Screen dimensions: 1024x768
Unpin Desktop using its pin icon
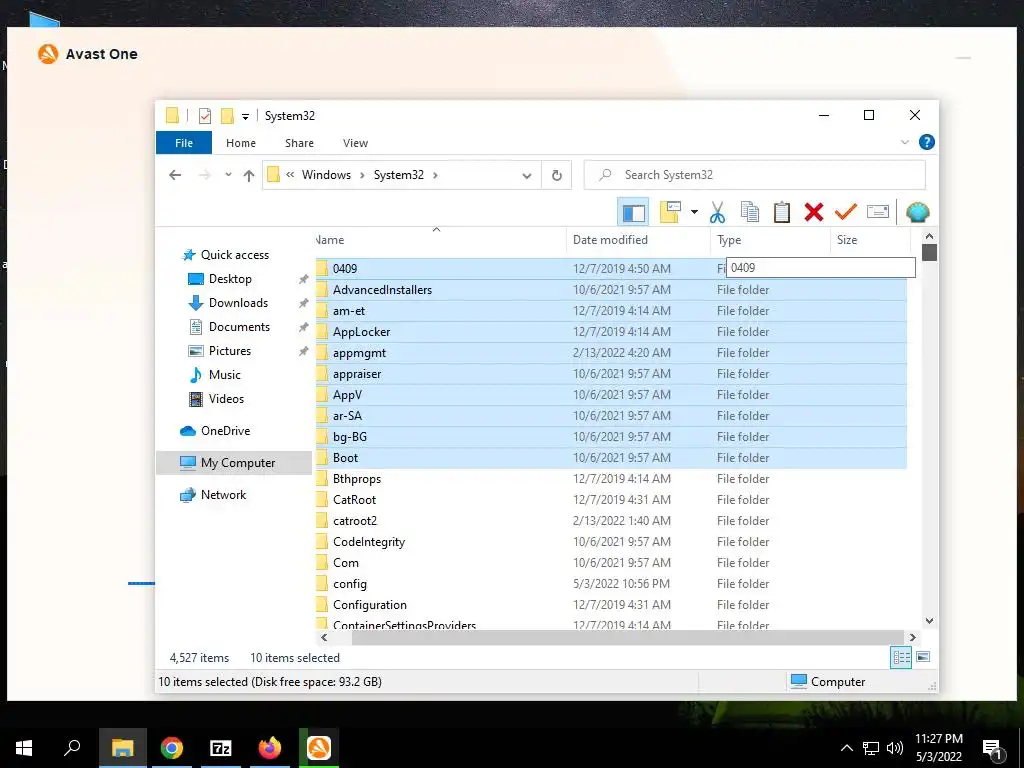point(303,279)
